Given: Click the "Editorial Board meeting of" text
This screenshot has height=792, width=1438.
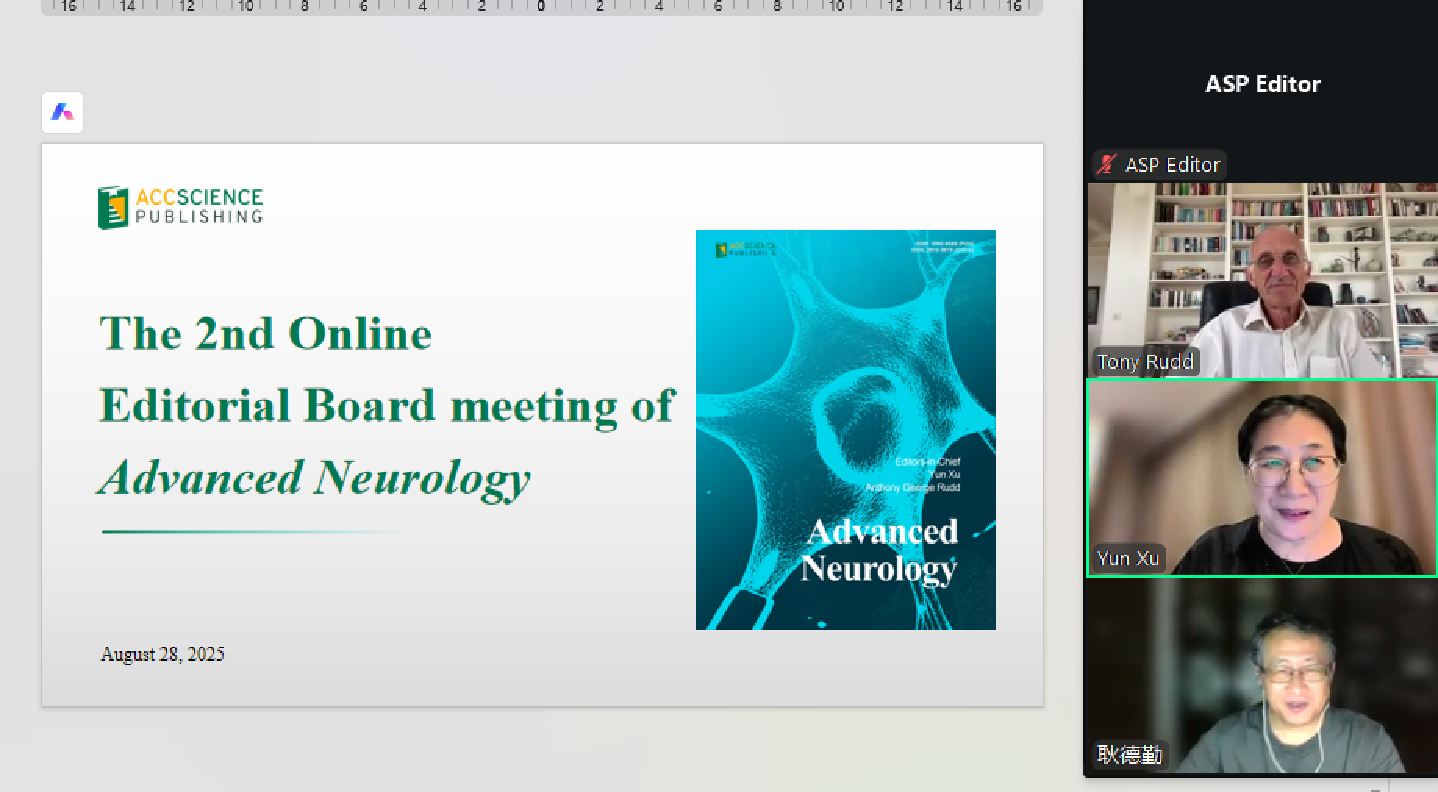Looking at the screenshot, I should pos(387,406).
